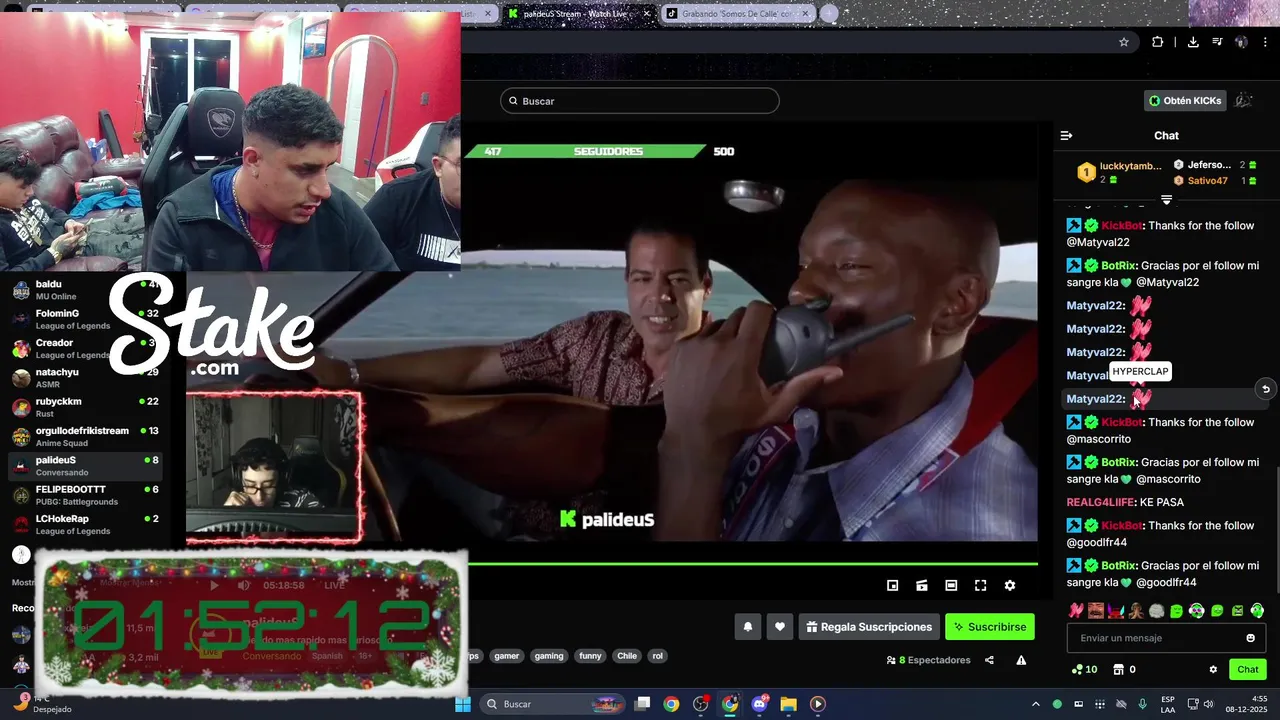This screenshot has width=1280, height=720.
Task: Pick the pink ribbon emote in quick emote row
Action: pyautogui.click(x=1076, y=610)
